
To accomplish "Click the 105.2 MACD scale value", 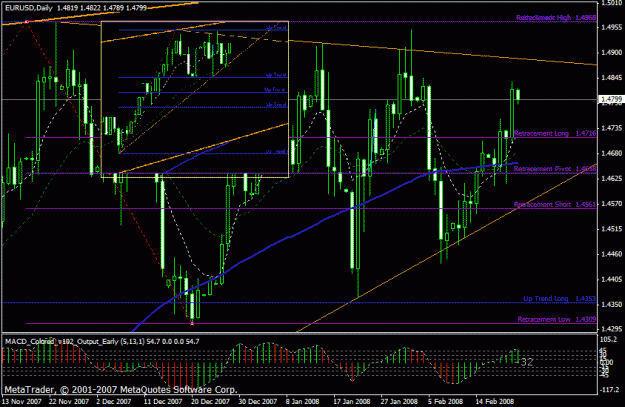I will coord(610,339).
